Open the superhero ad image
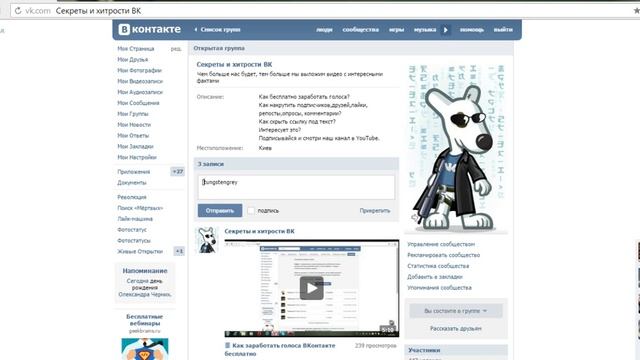Image resolution: width=640 pixels, height=360 pixels. click(x=145, y=349)
